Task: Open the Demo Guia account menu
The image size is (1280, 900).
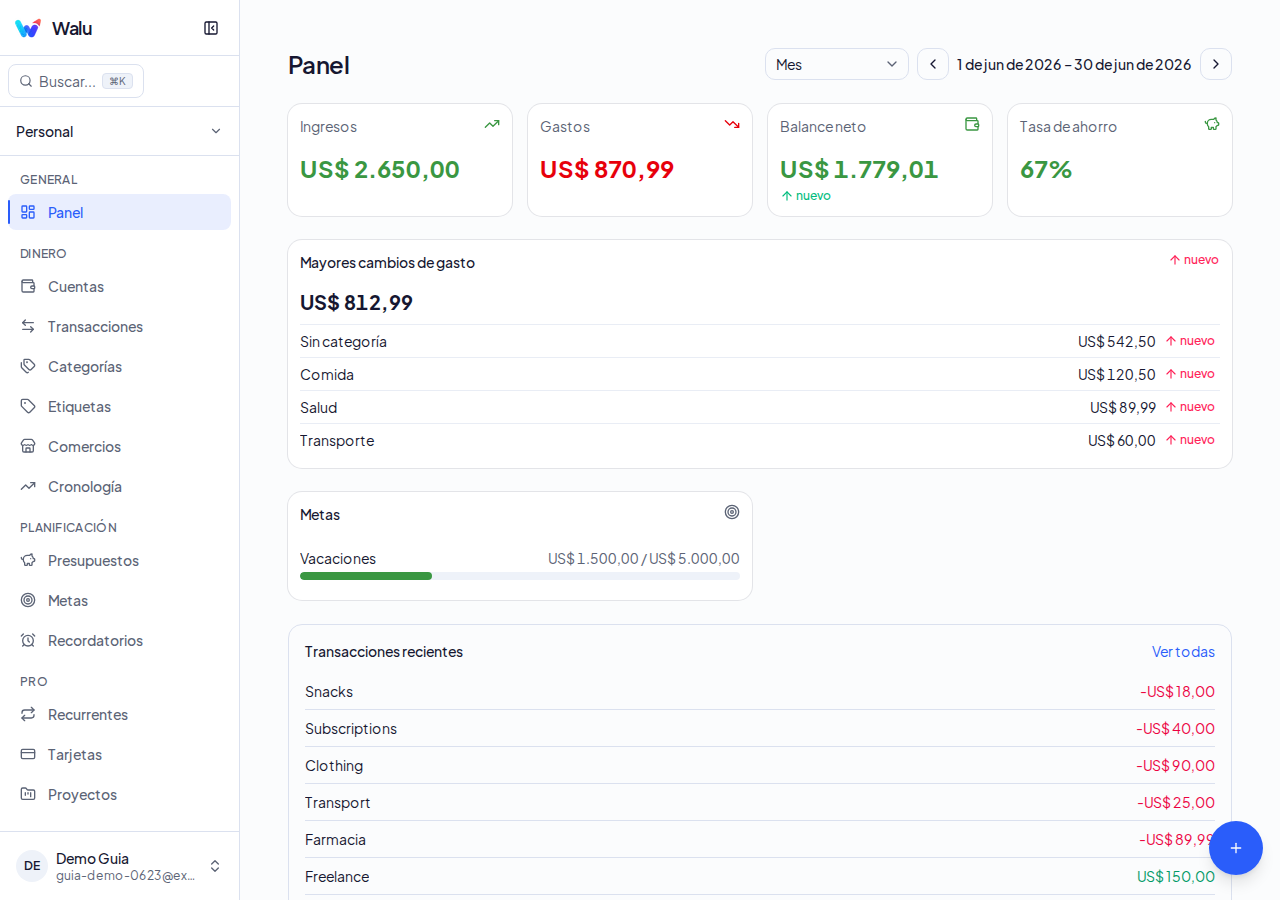Action: [119, 866]
